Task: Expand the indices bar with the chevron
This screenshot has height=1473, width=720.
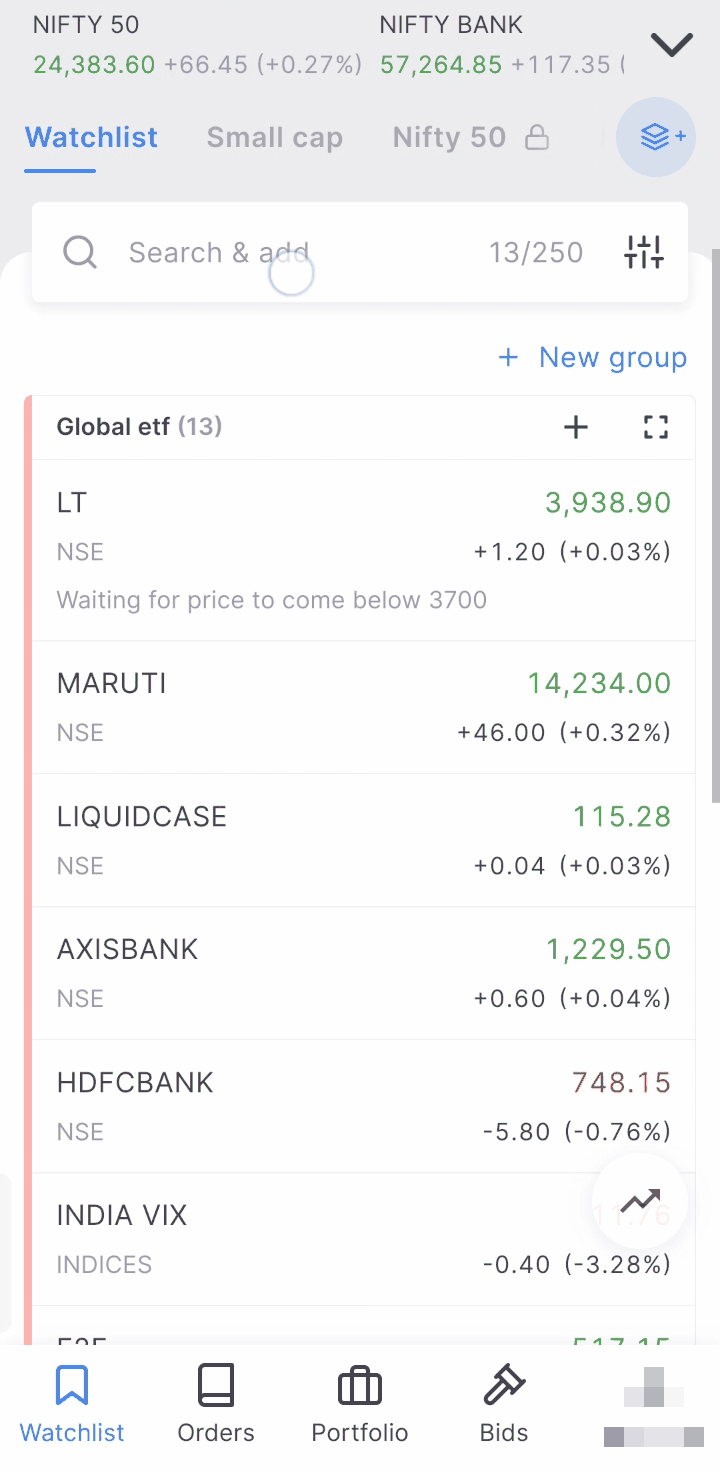Action: [672, 44]
